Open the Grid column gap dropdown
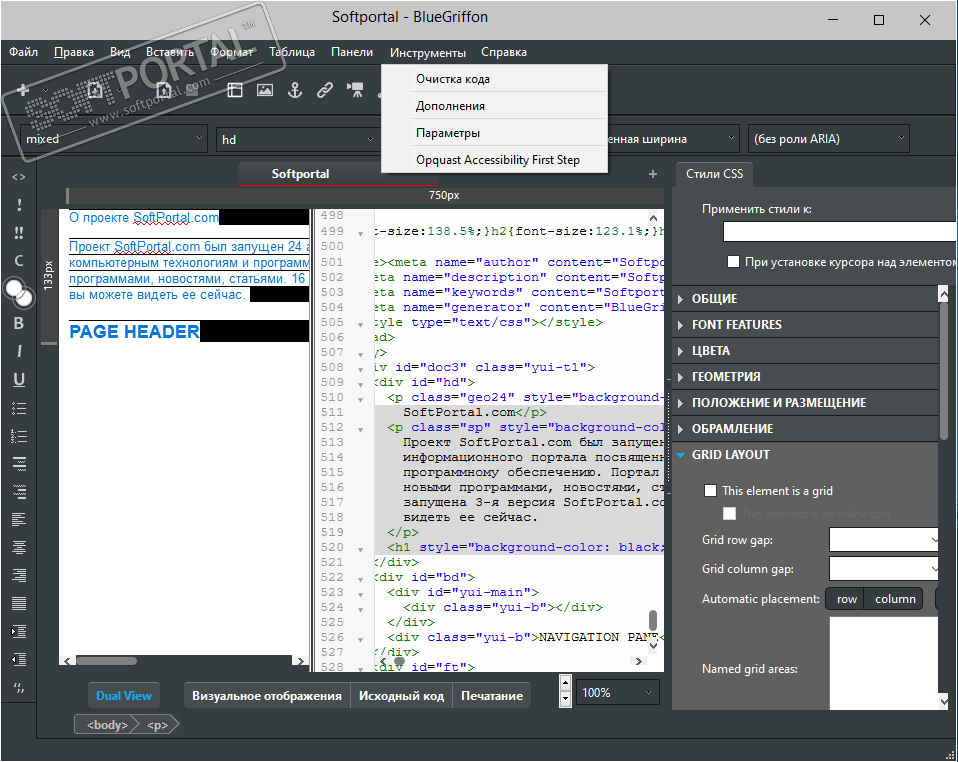Image resolution: width=958 pixels, height=762 pixels. pyautogui.click(x=883, y=569)
